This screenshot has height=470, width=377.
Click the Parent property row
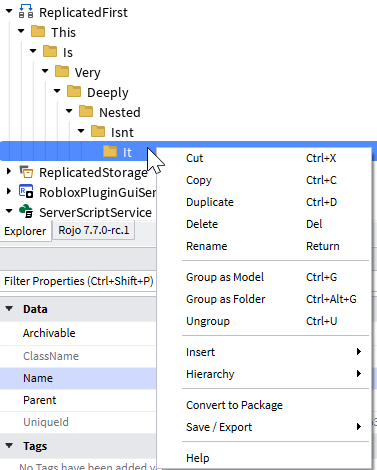tap(78, 400)
